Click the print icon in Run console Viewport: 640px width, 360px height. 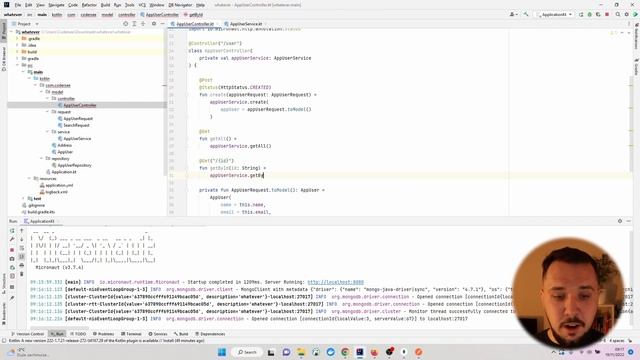coord(22,265)
